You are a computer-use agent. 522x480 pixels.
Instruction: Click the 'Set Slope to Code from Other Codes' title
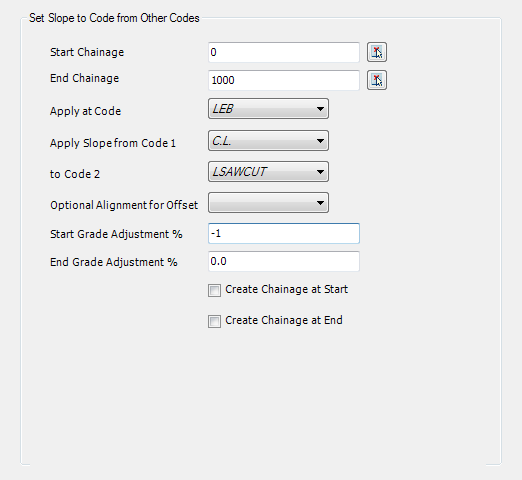click(x=114, y=18)
